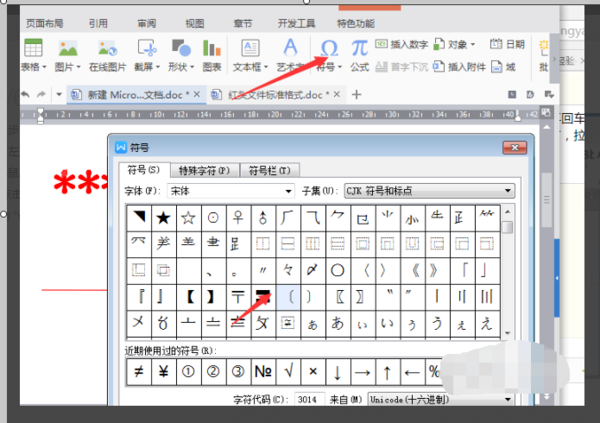Select the hiragana あ symbol
Image resolution: width=600 pixels, height=423 pixels.
[338, 323]
